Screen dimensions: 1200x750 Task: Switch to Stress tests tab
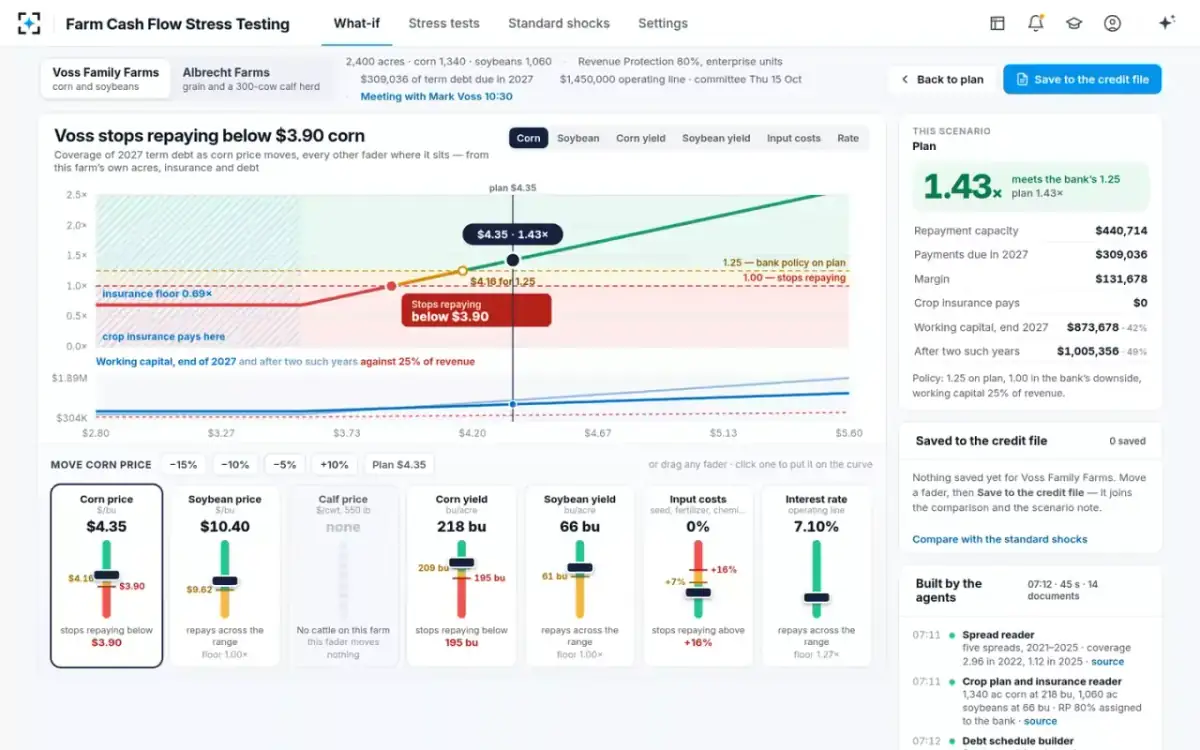(x=444, y=23)
